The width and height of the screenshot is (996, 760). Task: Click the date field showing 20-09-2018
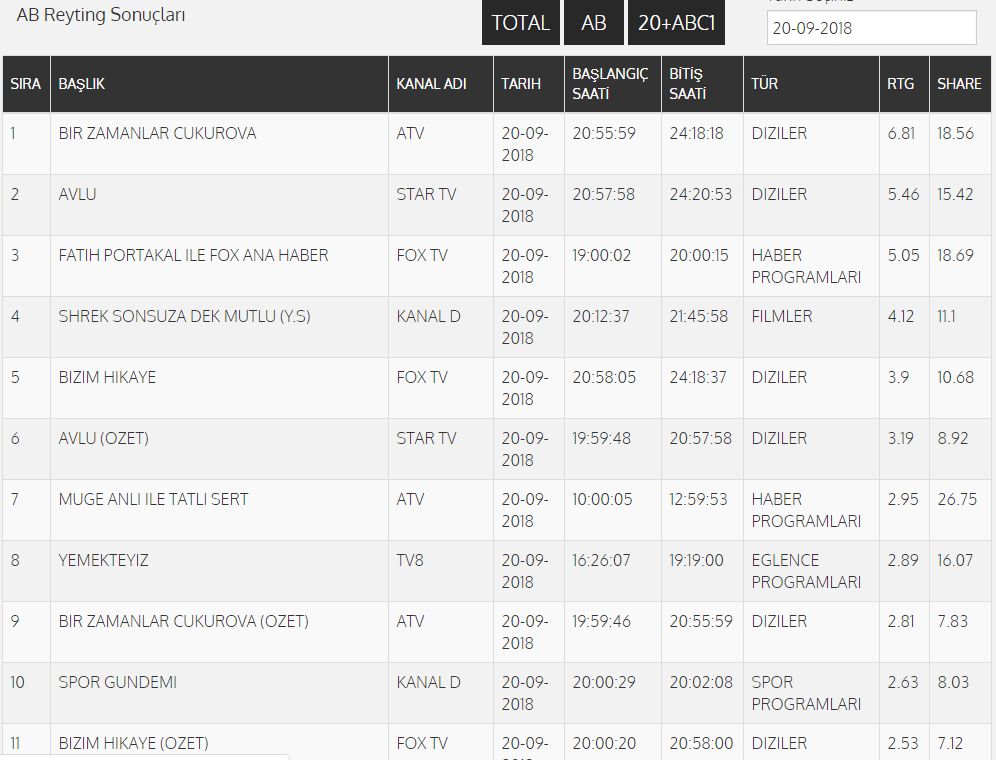pyautogui.click(x=872, y=27)
